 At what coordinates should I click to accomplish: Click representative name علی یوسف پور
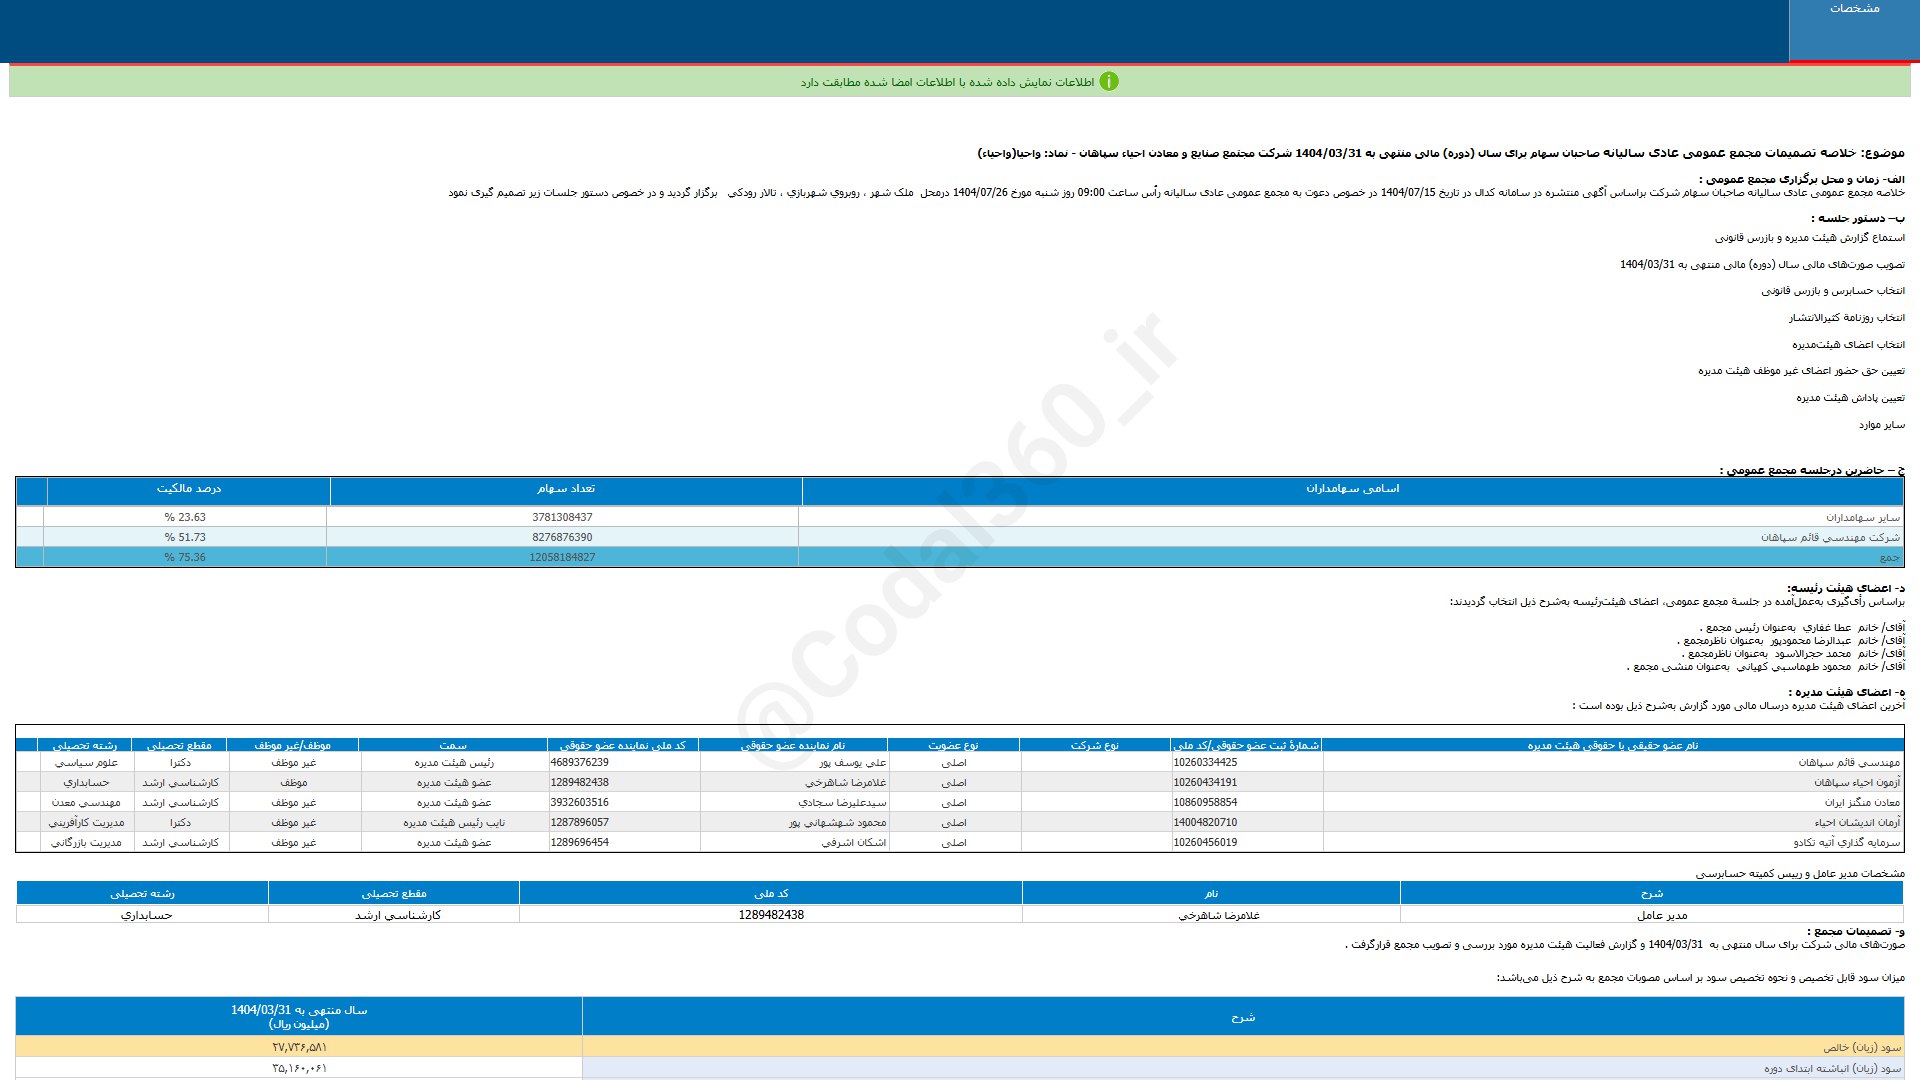pos(852,763)
